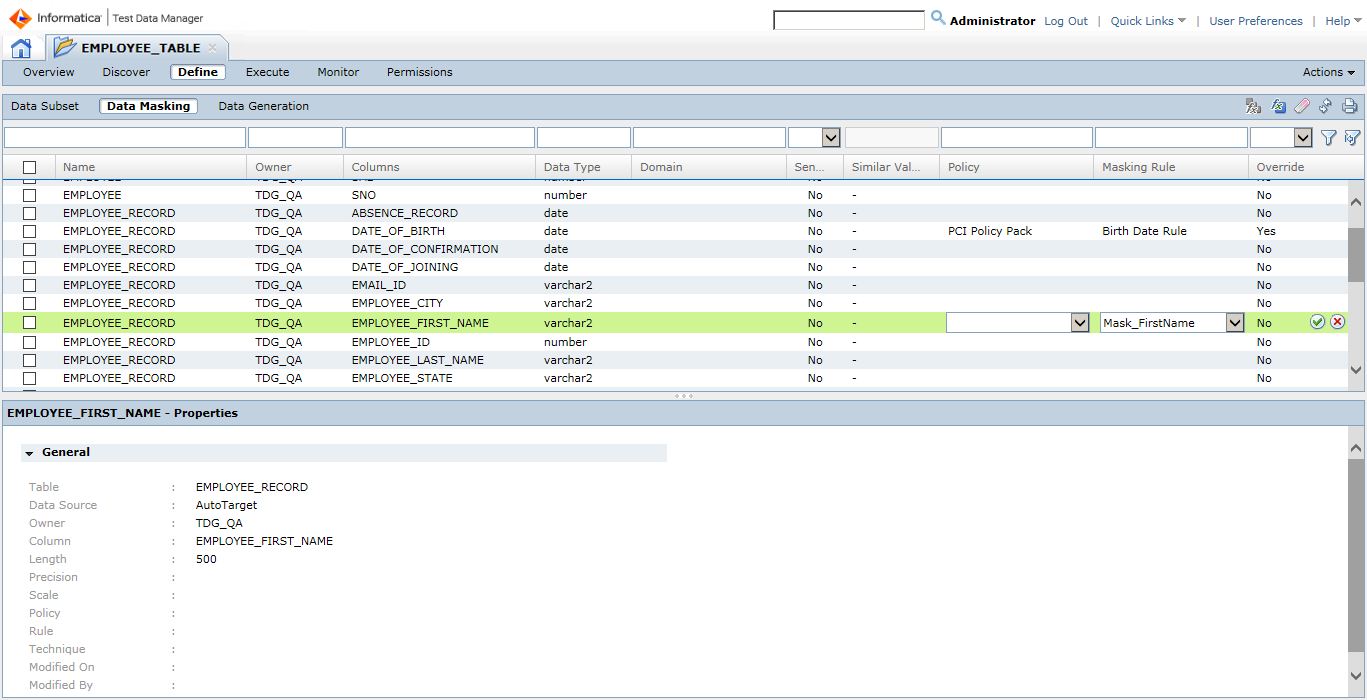Select the 'PCI Policy Pack' cell

(x=990, y=231)
